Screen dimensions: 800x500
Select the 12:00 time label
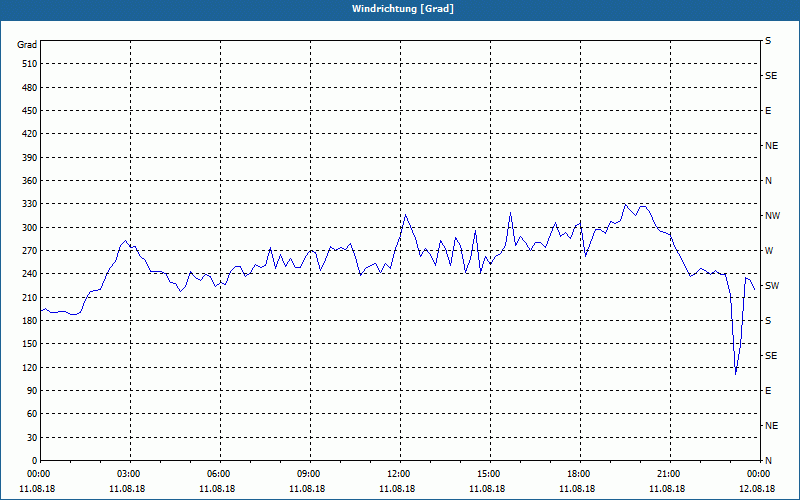tap(399, 474)
